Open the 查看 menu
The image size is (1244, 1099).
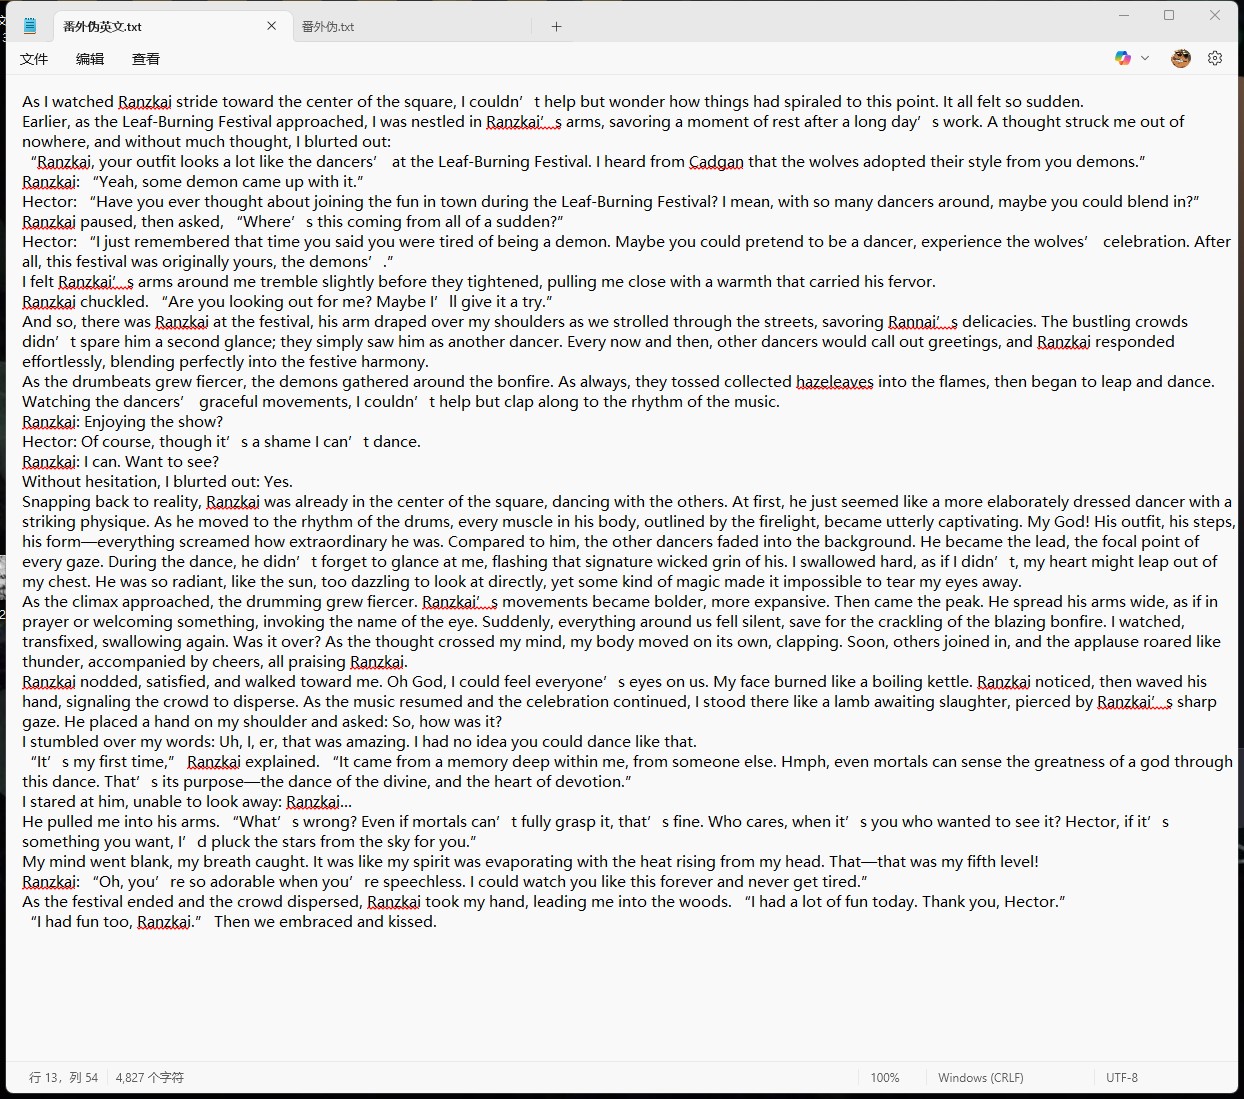pyautogui.click(x=146, y=59)
